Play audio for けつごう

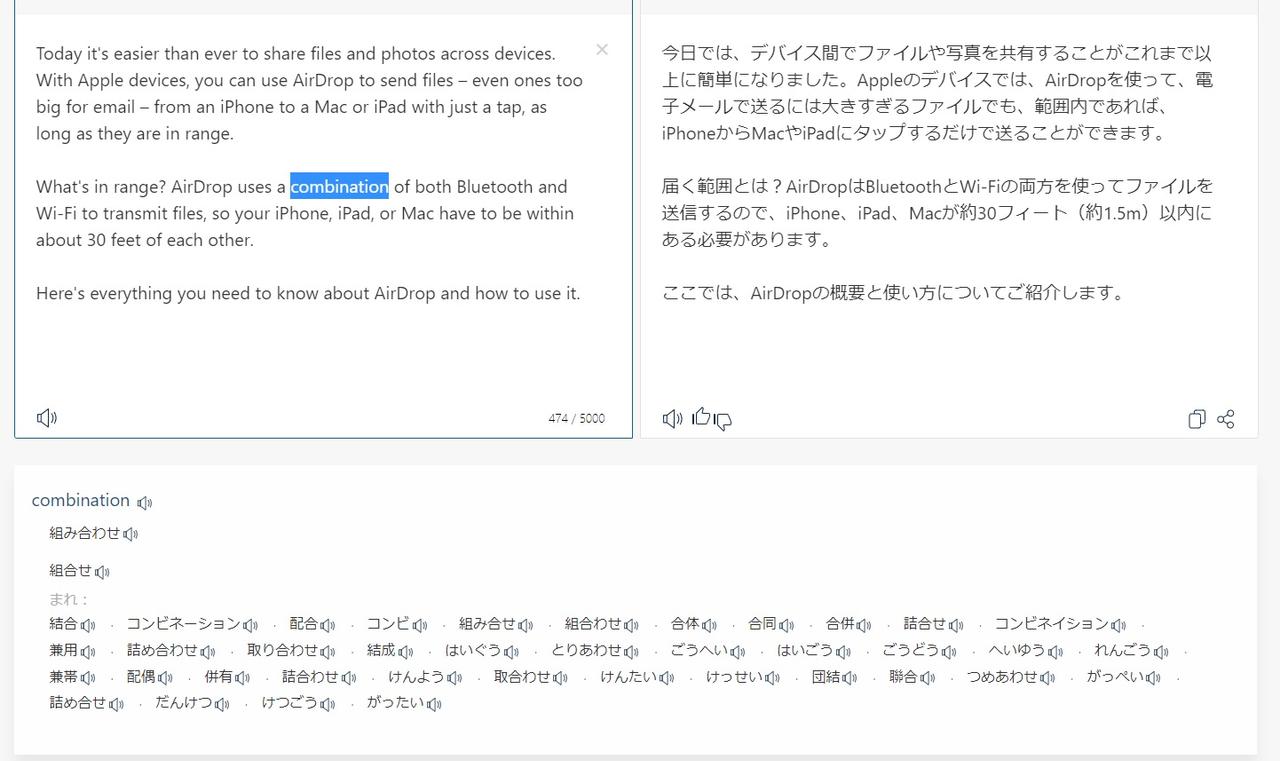coord(328,704)
